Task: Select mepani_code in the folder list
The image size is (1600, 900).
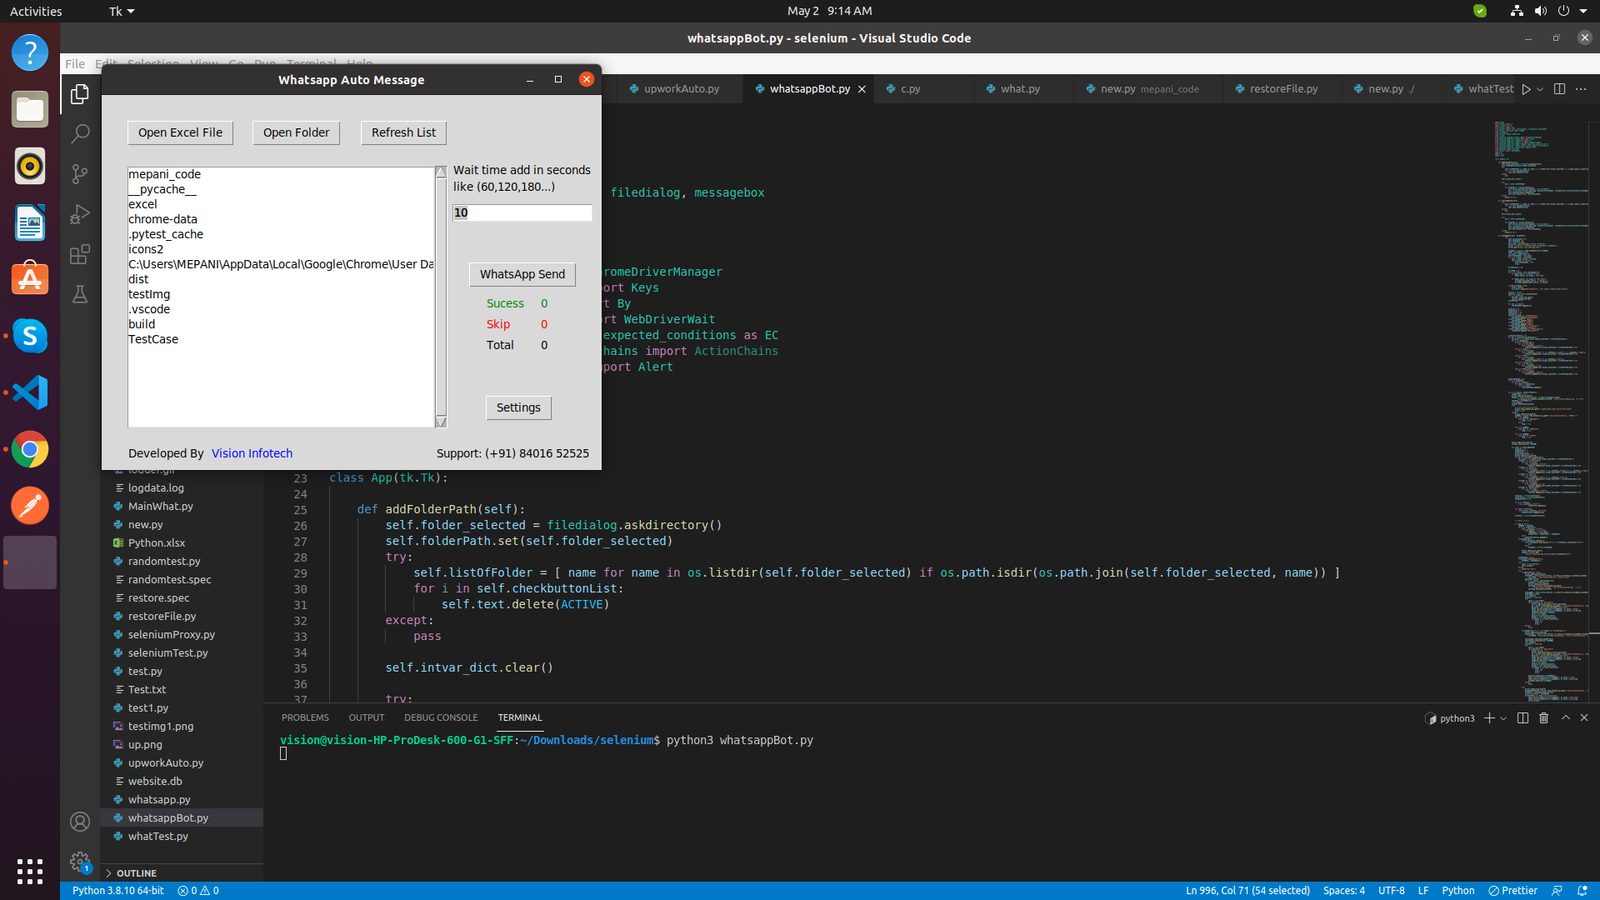Action: [164, 174]
